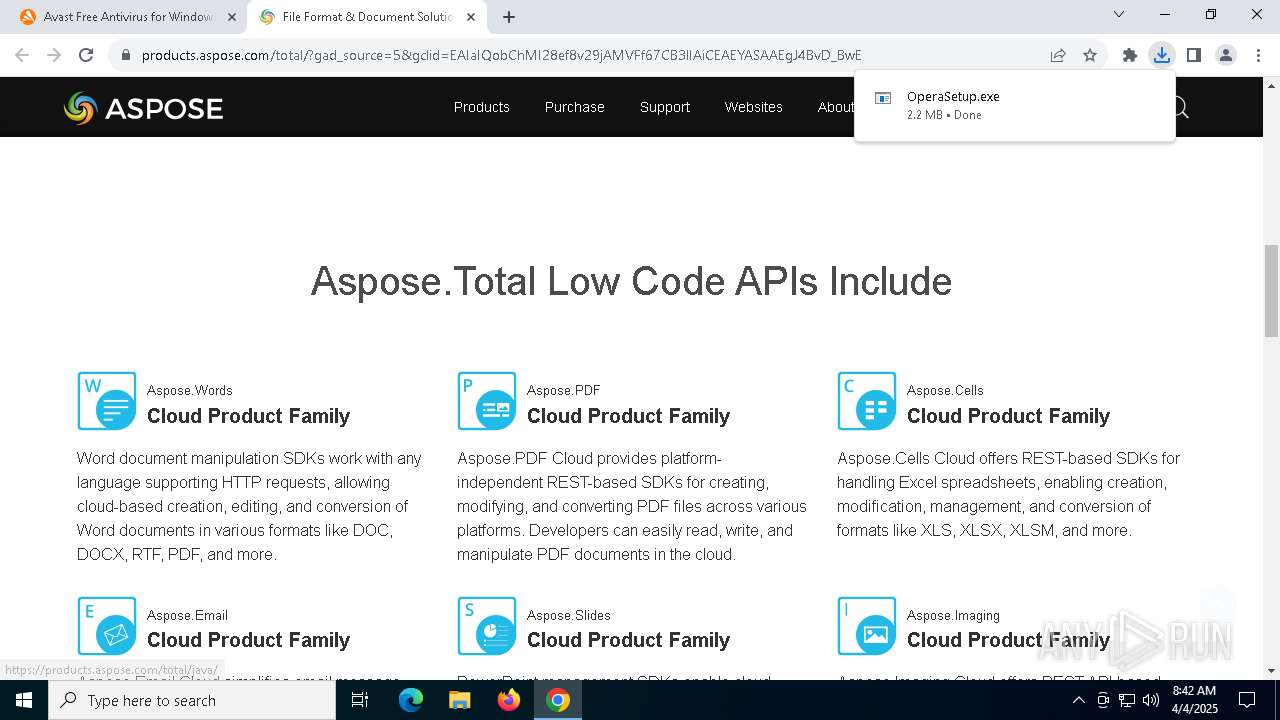This screenshot has width=1280, height=720.
Task: Open the downloaded OperaSetup.exe entry
Action: tap(1015, 105)
